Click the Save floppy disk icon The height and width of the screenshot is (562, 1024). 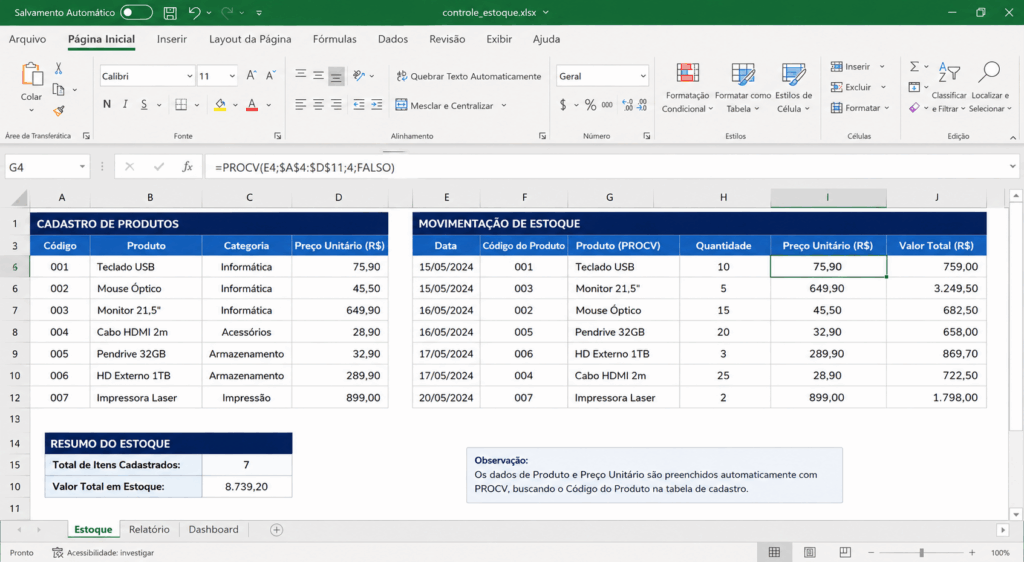coord(170,12)
